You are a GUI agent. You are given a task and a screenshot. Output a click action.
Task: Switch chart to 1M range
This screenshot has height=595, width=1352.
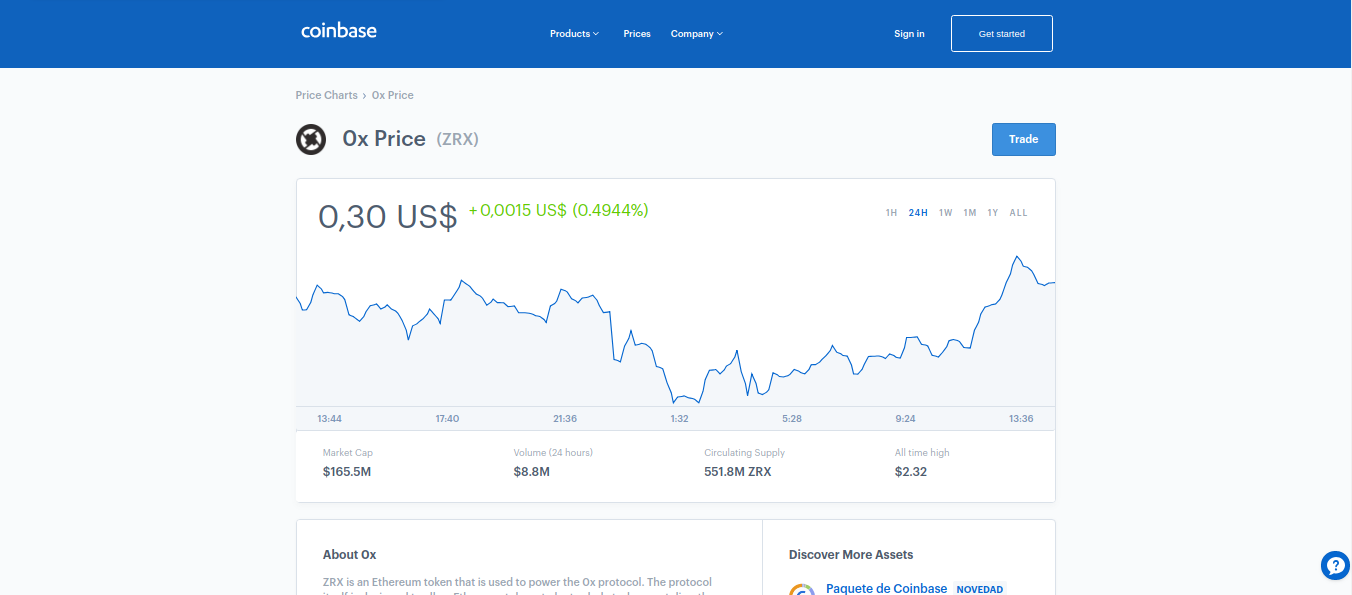coord(970,213)
